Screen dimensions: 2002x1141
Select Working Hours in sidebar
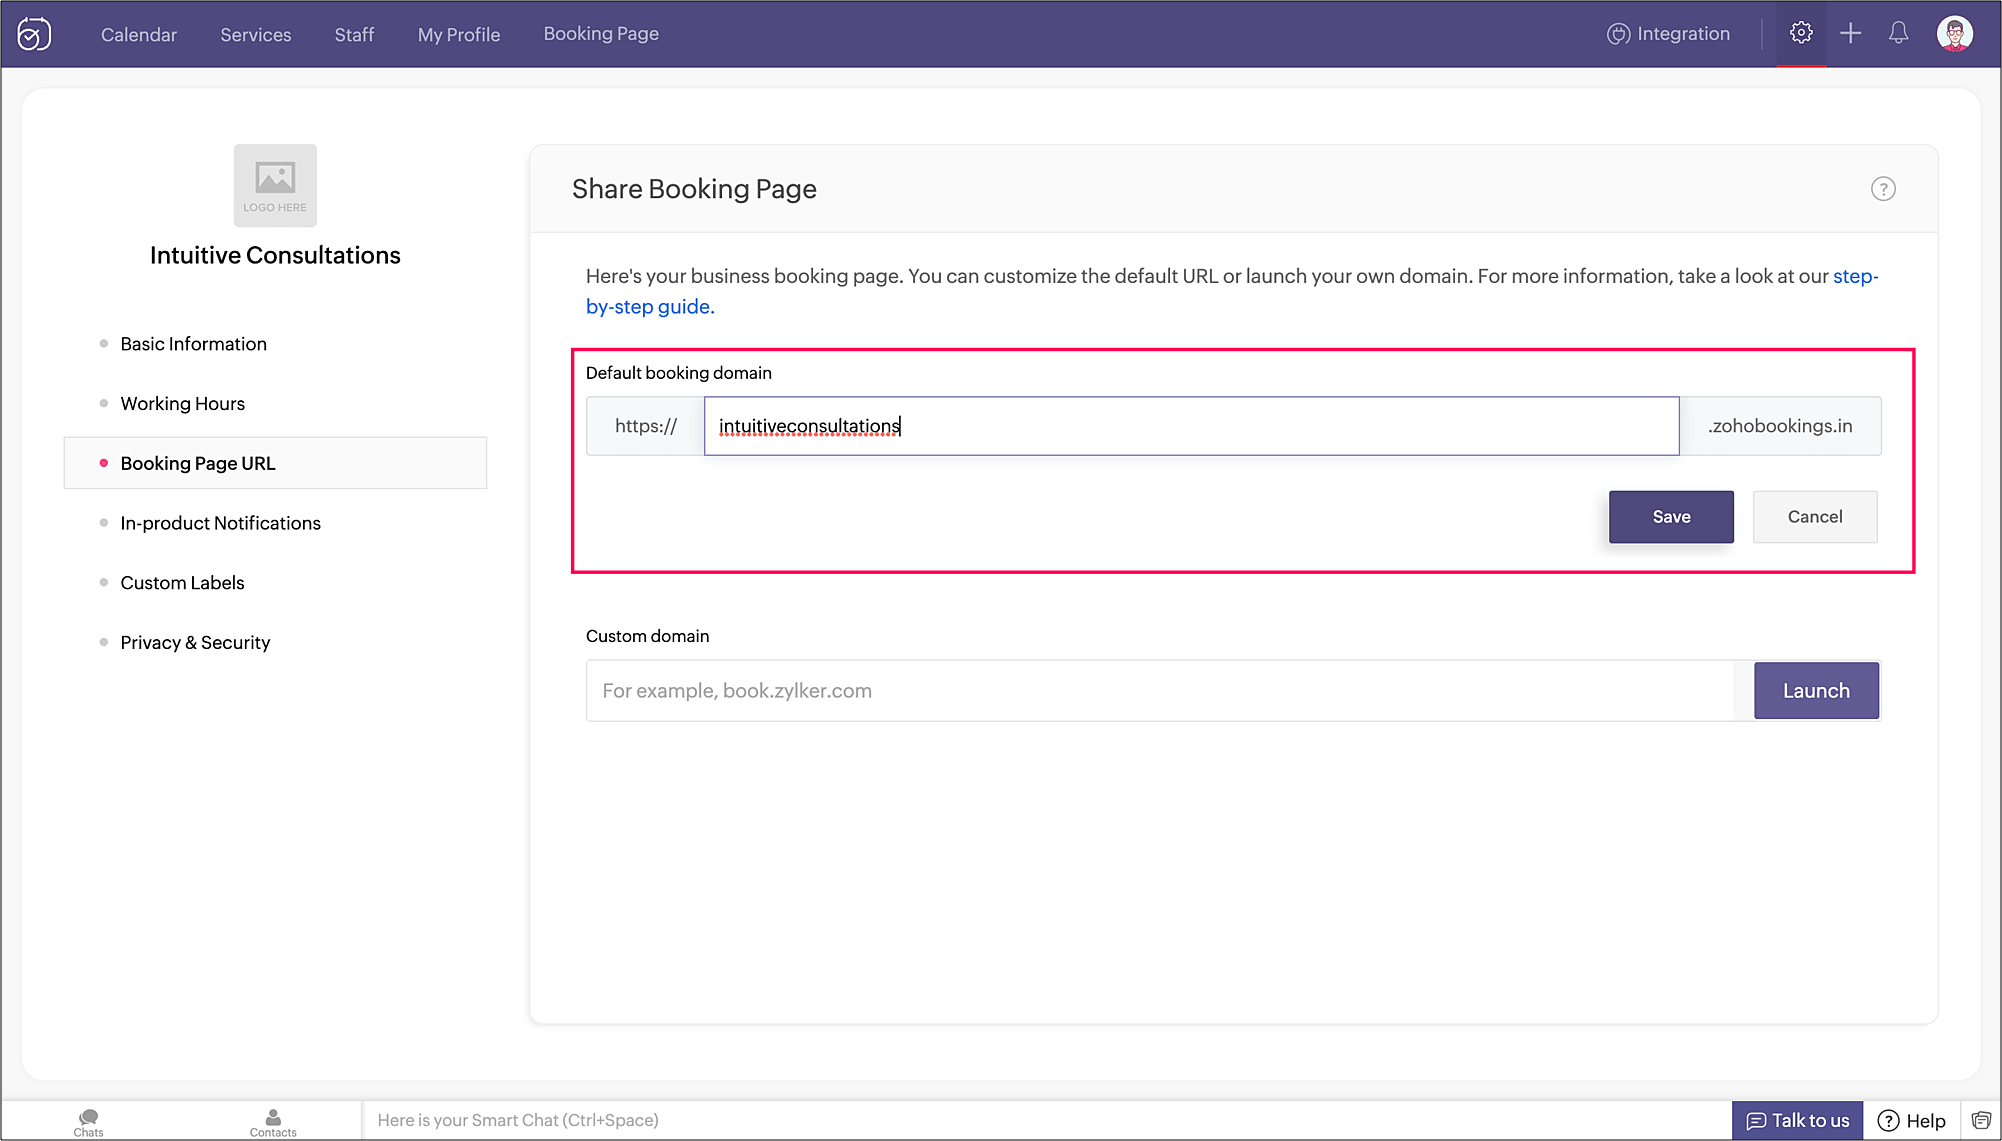182,403
